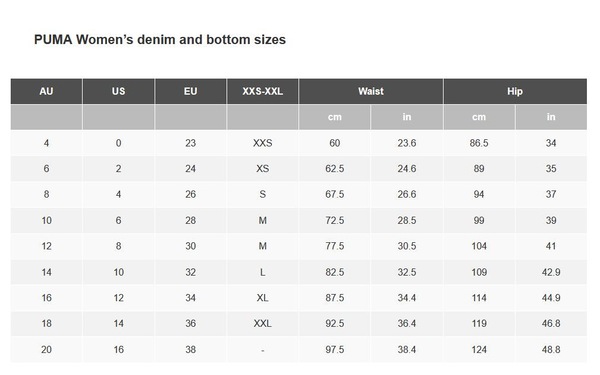Select the XXL size cell
Screen dimensions: 600x375
click(x=262, y=324)
